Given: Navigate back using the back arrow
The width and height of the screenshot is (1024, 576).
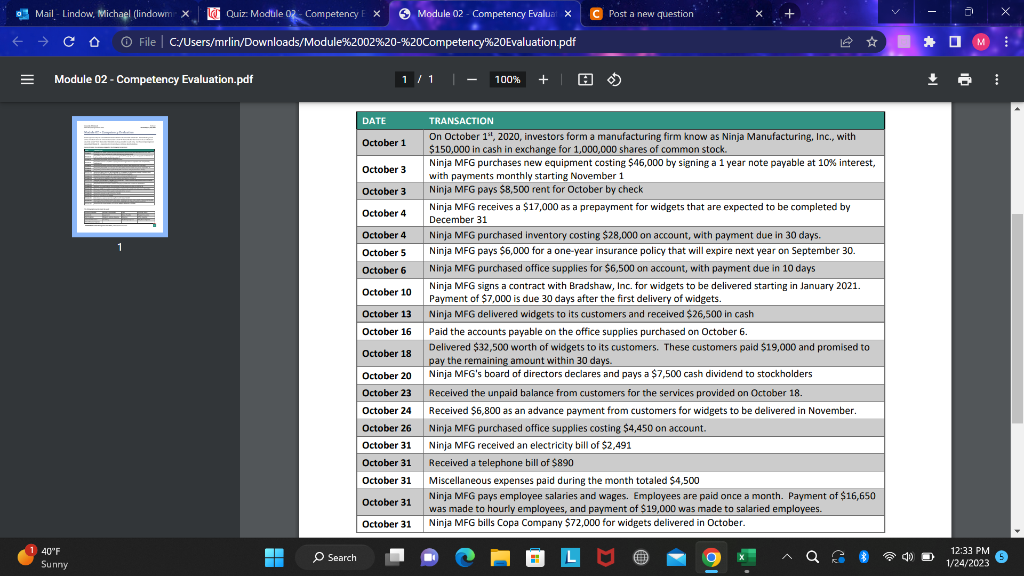Looking at the screenshot, I should click(x=17, y=42).
